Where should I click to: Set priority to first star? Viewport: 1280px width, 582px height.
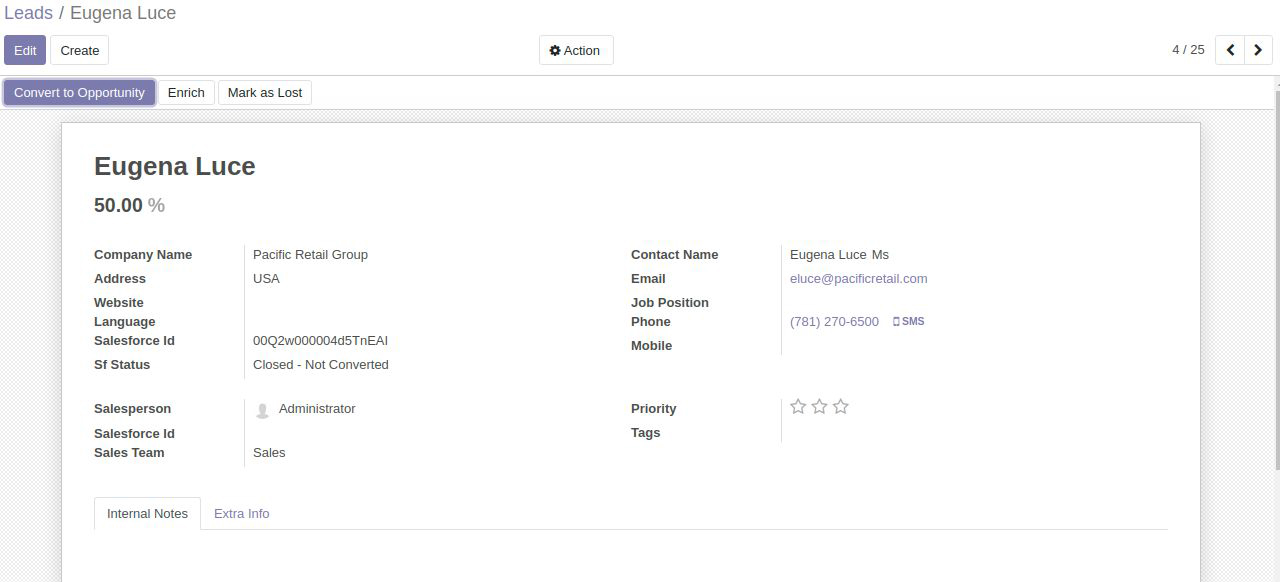(x=798, y=406)
